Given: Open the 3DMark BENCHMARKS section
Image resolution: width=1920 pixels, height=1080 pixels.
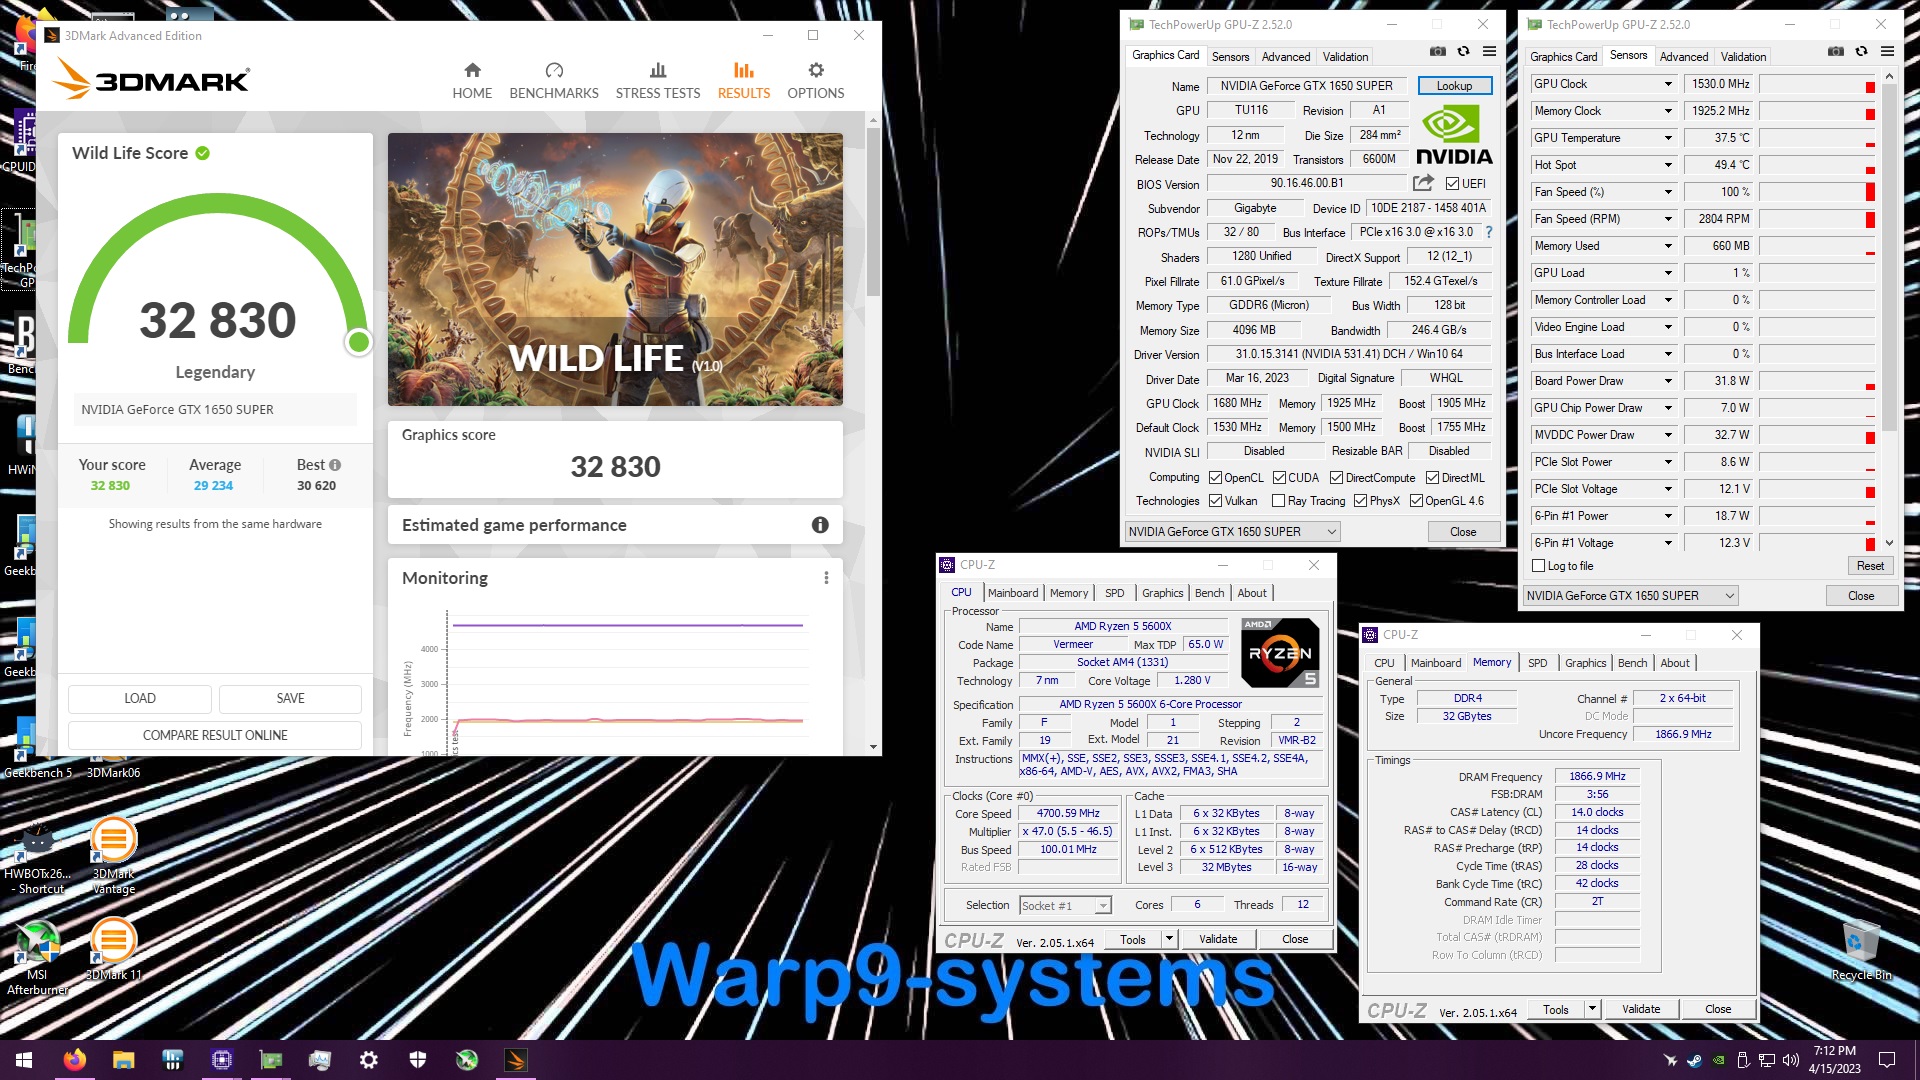Looking at the screenshot, I should point(554,81).
